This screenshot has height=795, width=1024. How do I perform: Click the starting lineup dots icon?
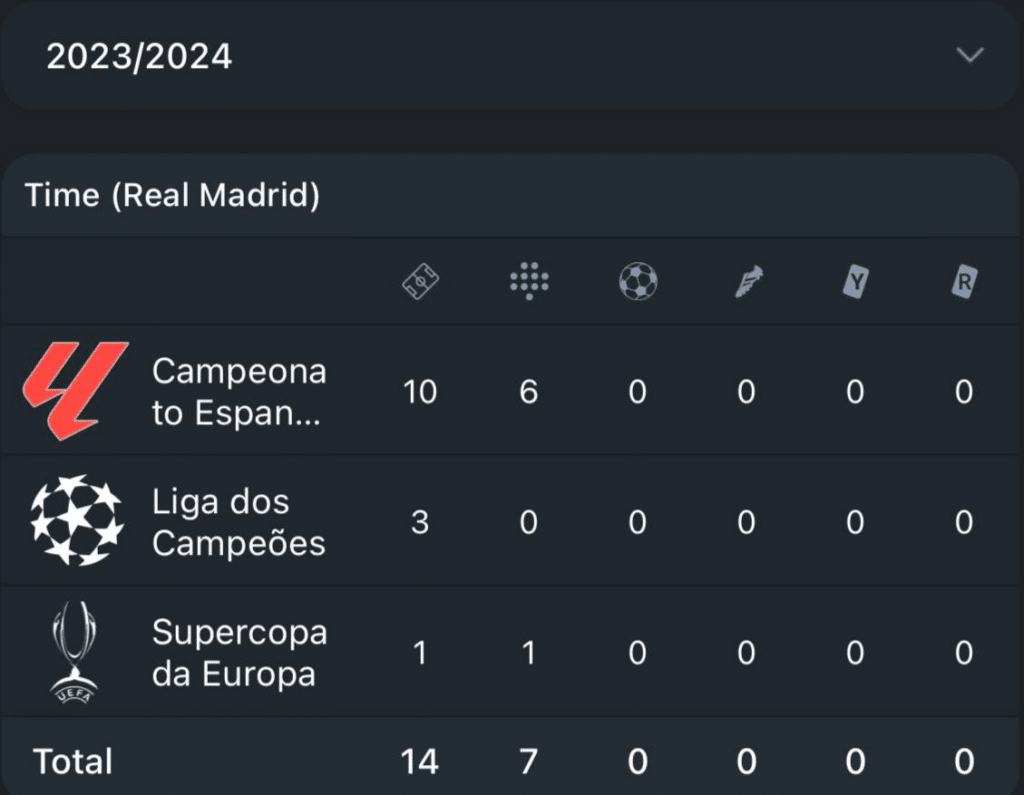tap(529, 283)
